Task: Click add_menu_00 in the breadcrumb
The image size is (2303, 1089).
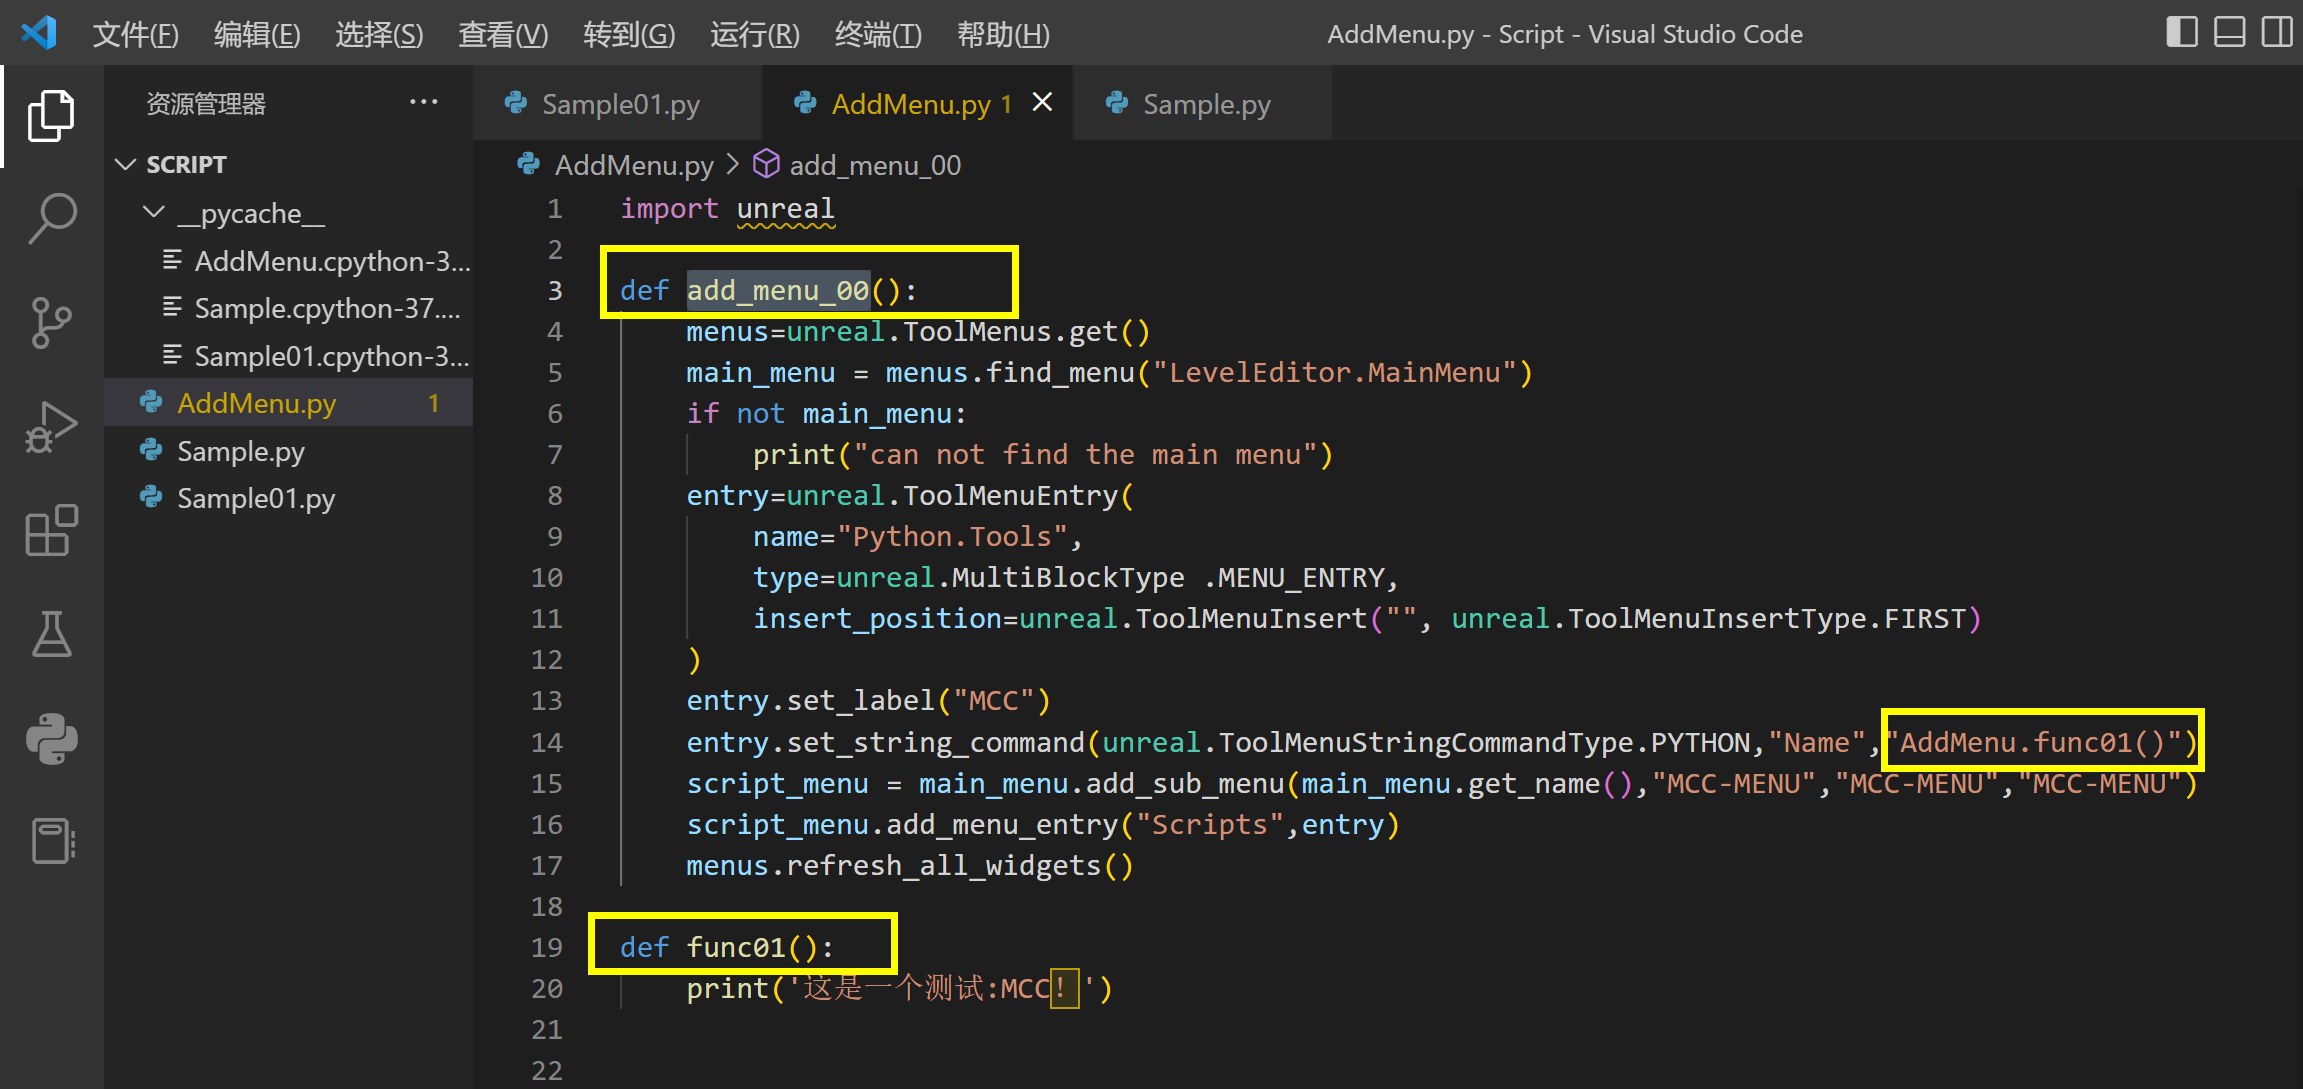Action: [875, 165]
